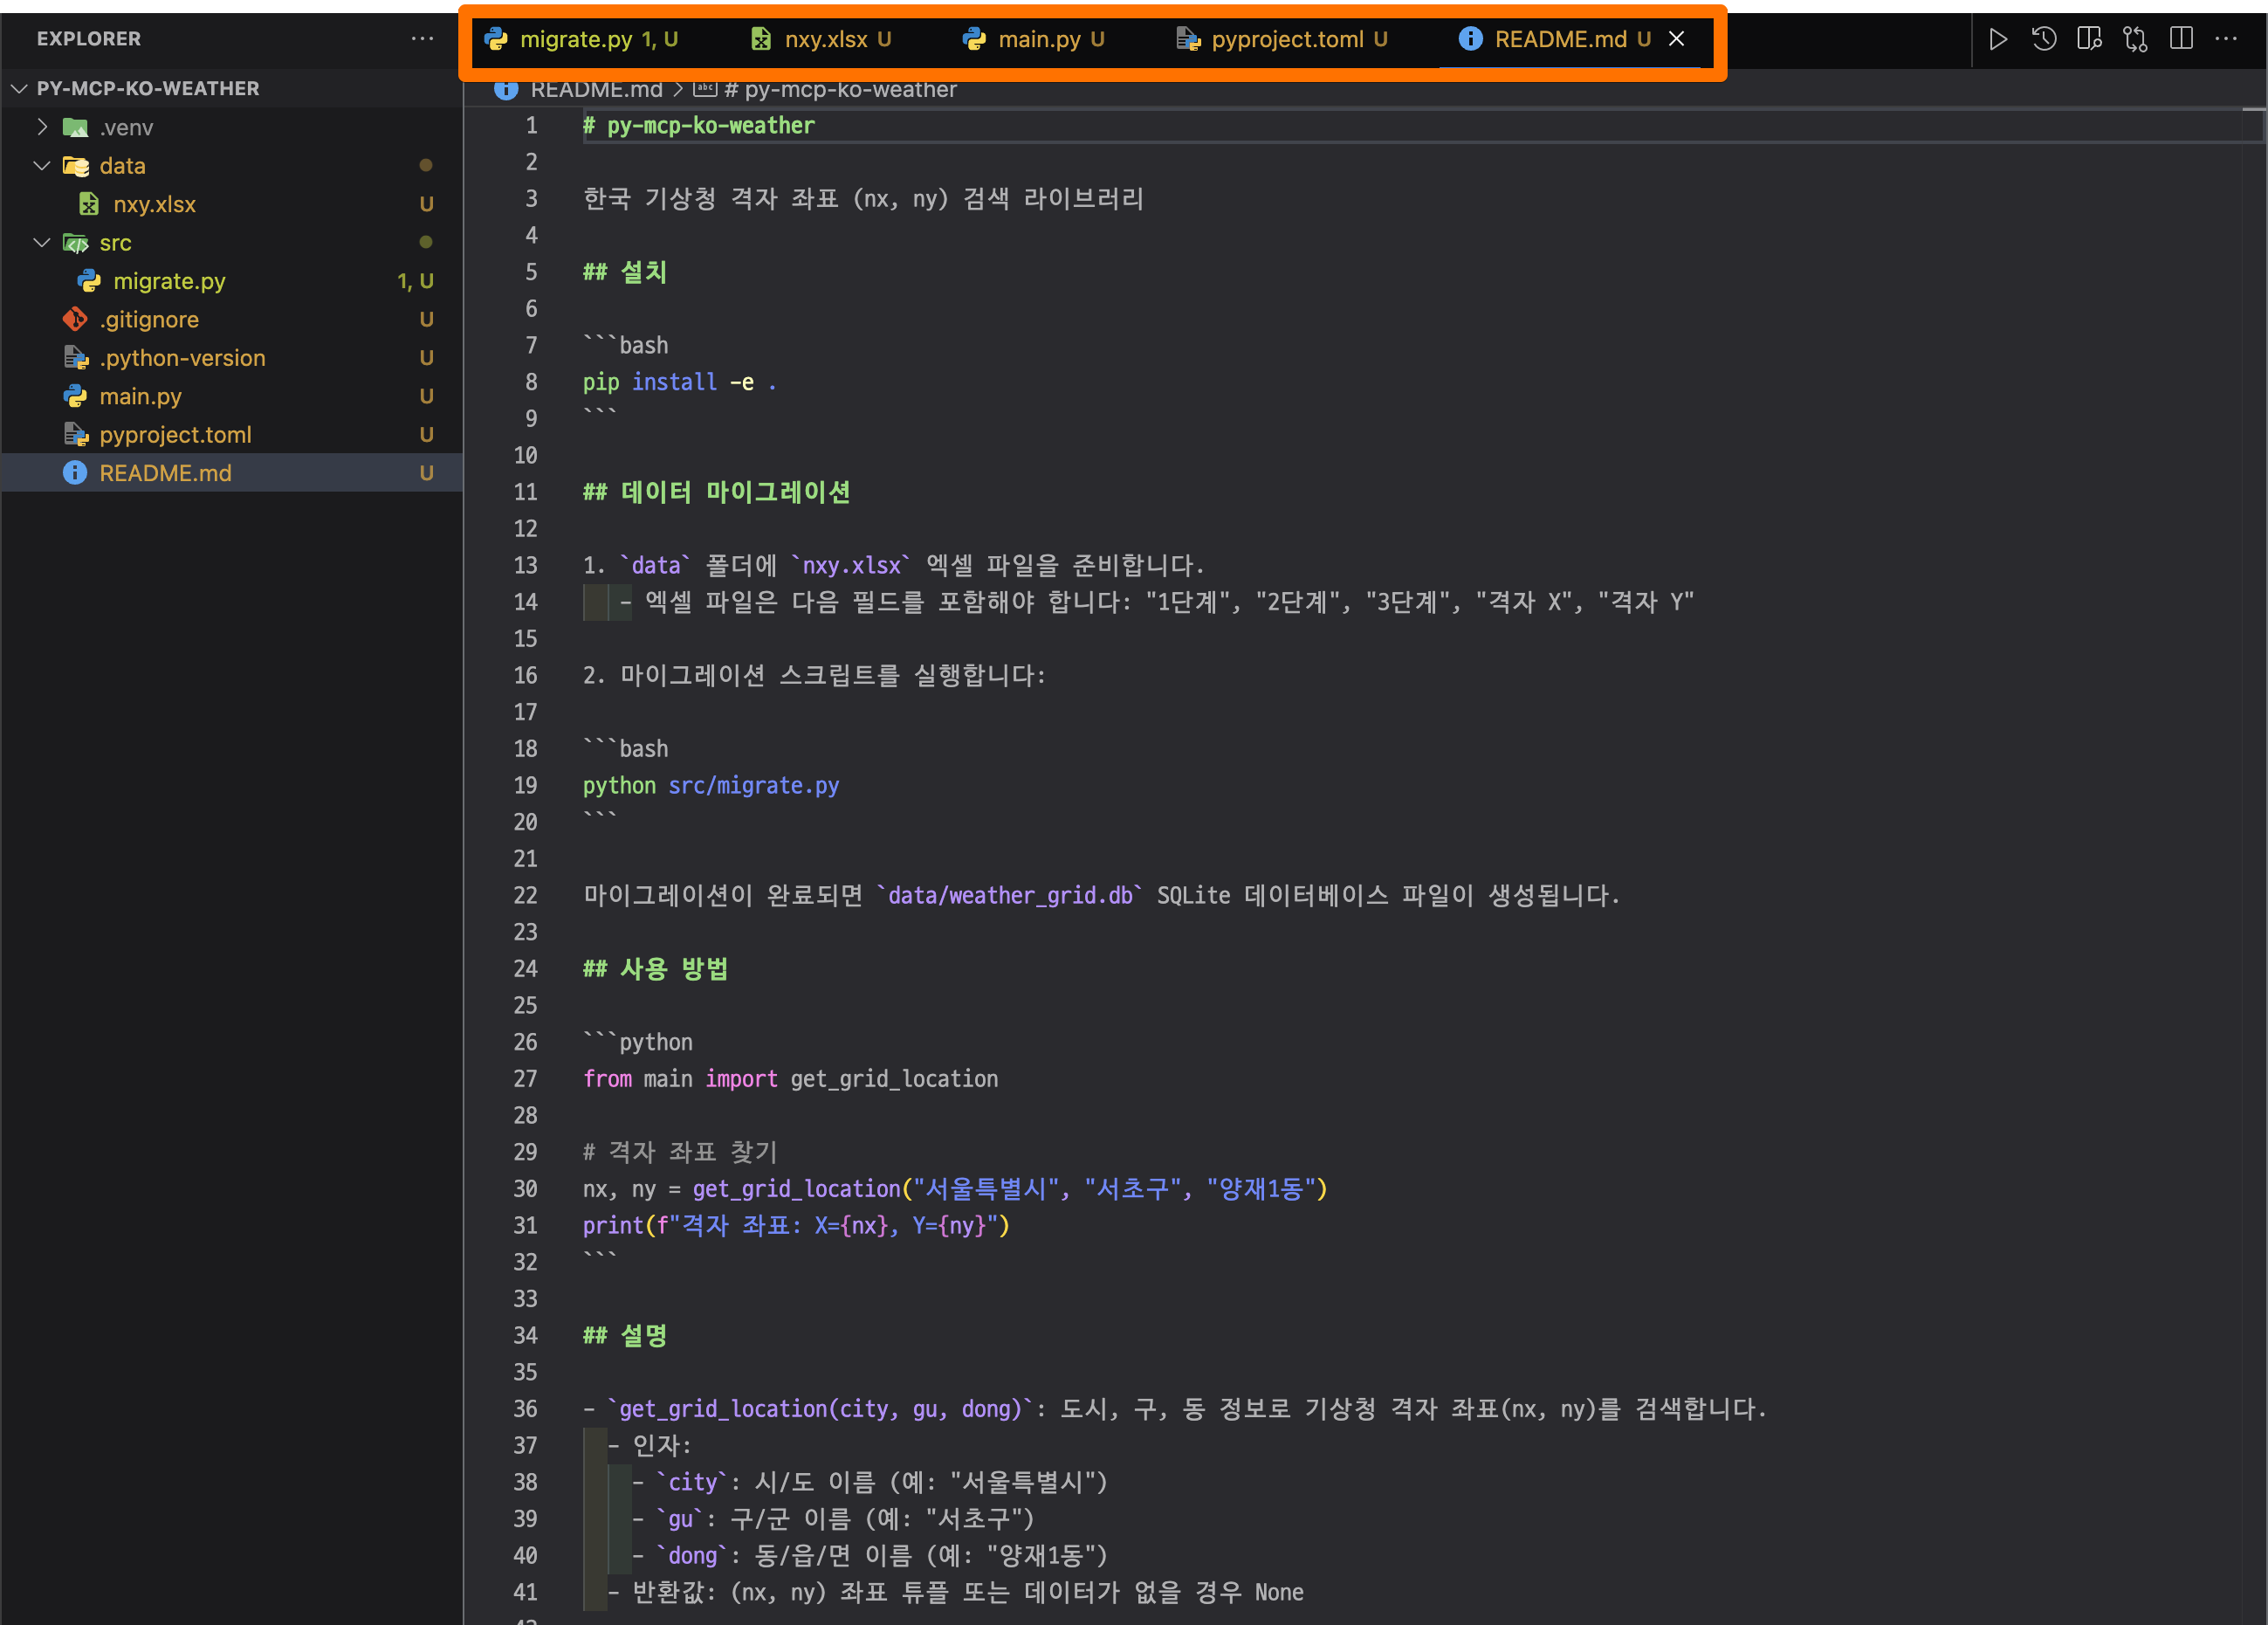Screen dimensions: 2268x1625
Task: Expand the .venv folder
Action: pyautogui.click(x=42, y=127)
